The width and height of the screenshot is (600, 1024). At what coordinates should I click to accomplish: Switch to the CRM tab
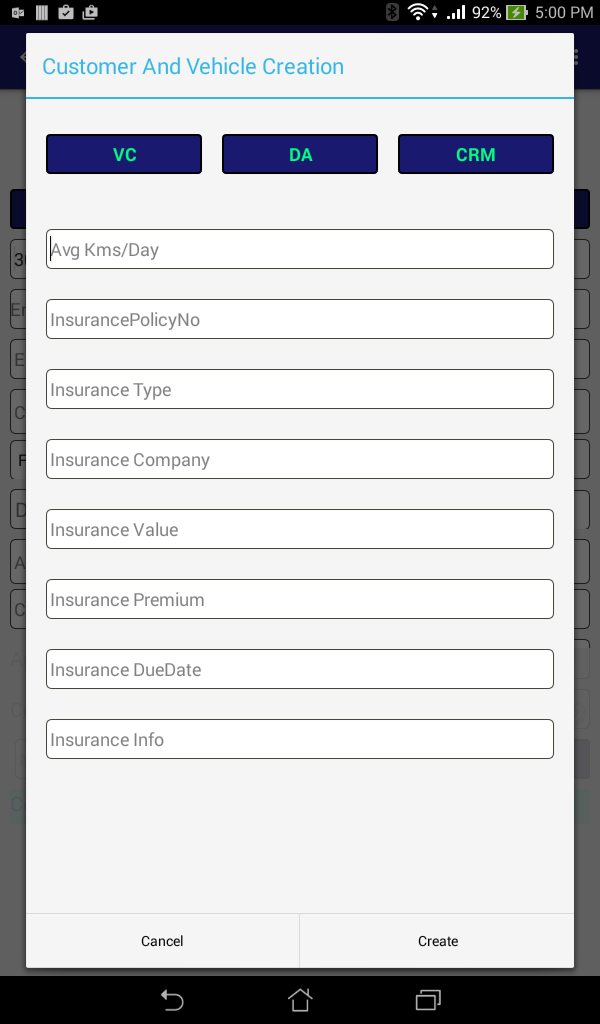tap(476, 154)
